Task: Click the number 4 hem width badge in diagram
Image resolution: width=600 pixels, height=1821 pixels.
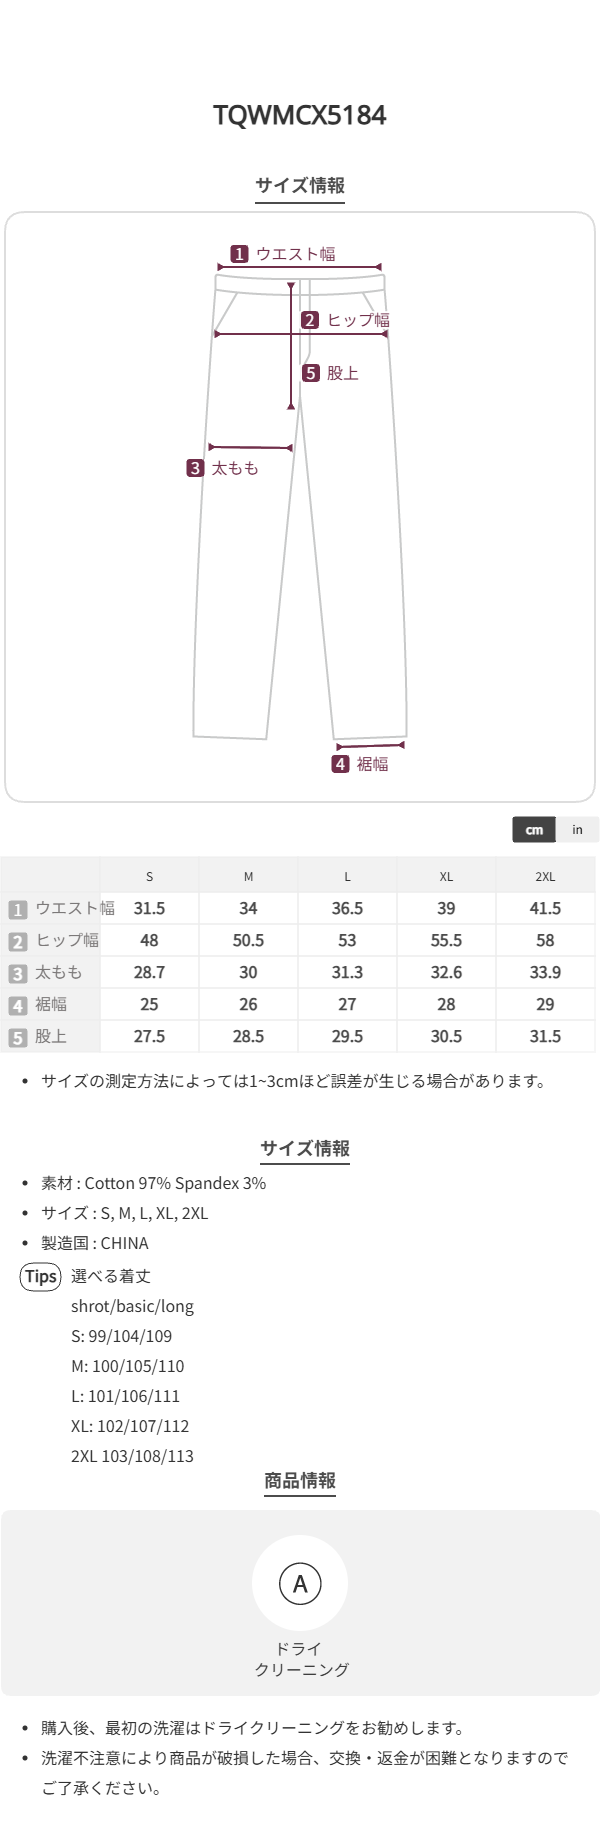Action: (x=340, y=764)
